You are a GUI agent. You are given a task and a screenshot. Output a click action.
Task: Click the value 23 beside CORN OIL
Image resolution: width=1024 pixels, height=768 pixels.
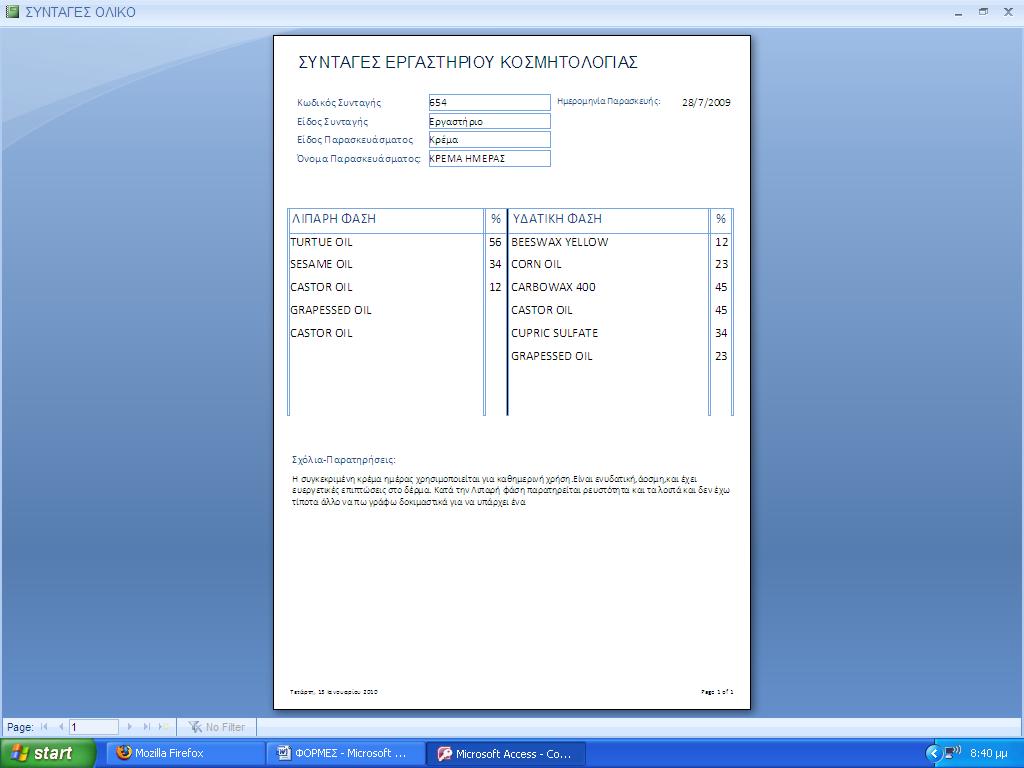721,264
